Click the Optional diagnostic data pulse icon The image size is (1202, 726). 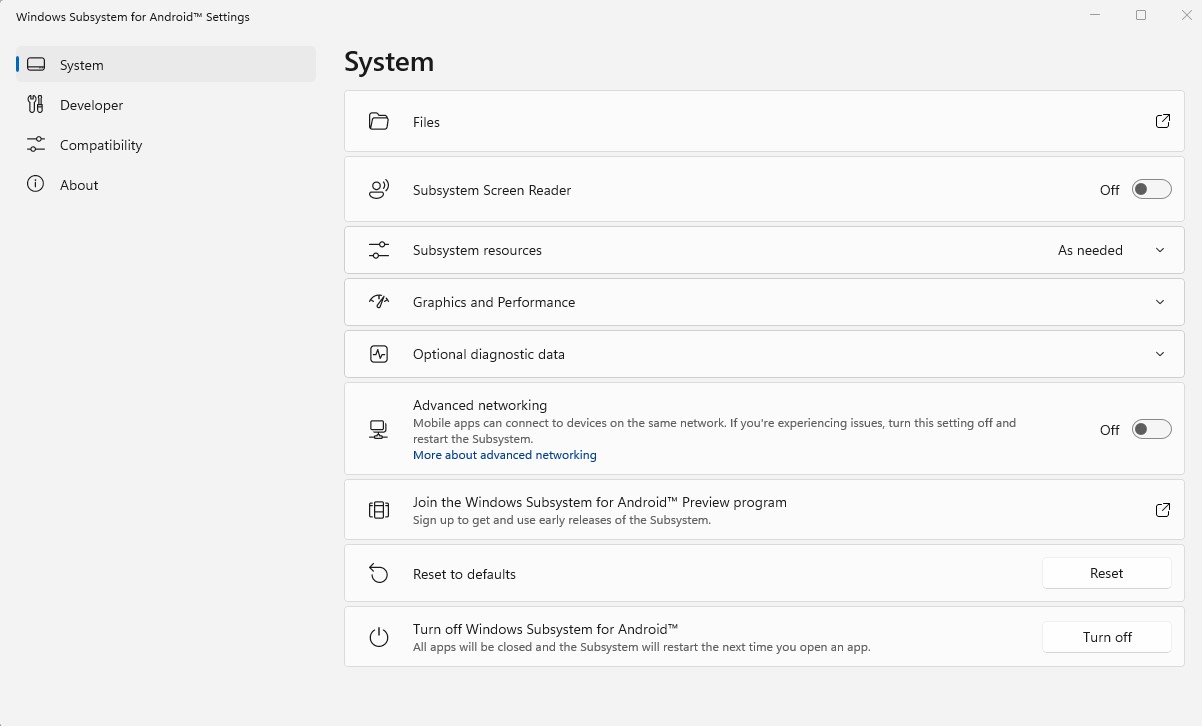(378, 354)
